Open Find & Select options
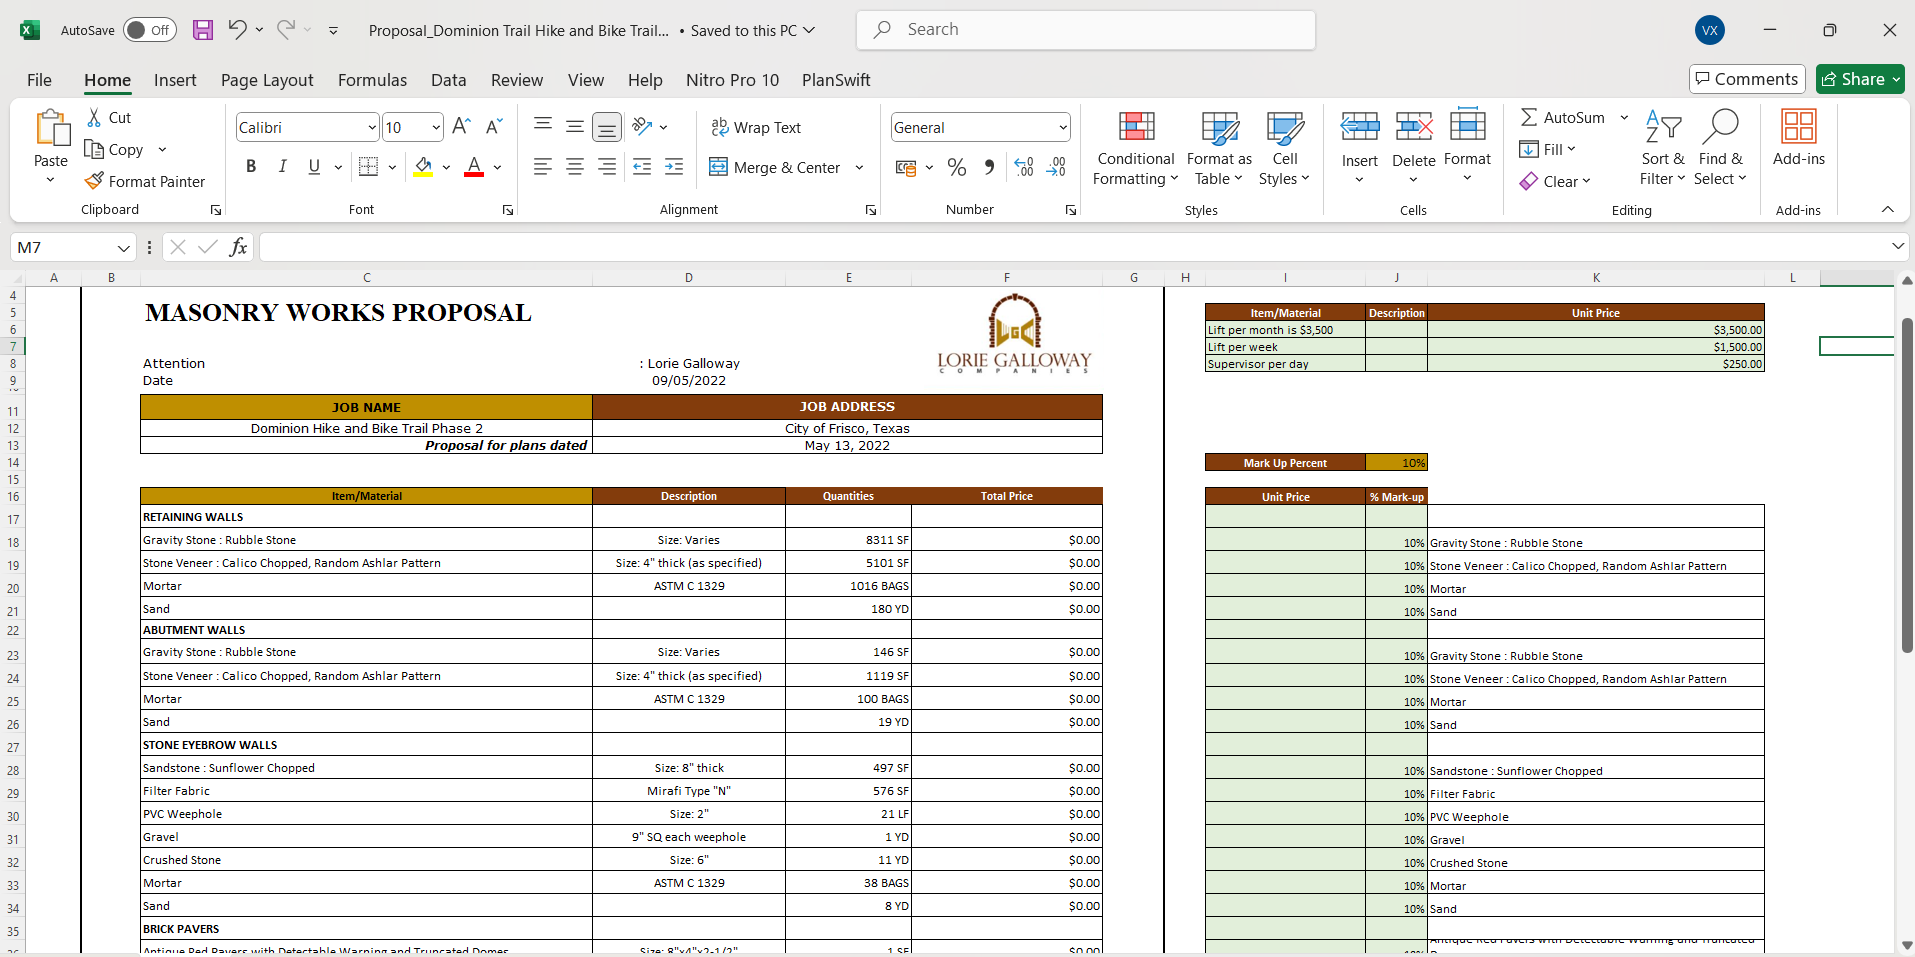This screenshot has width=1915, height=957. coord(1720,148)
